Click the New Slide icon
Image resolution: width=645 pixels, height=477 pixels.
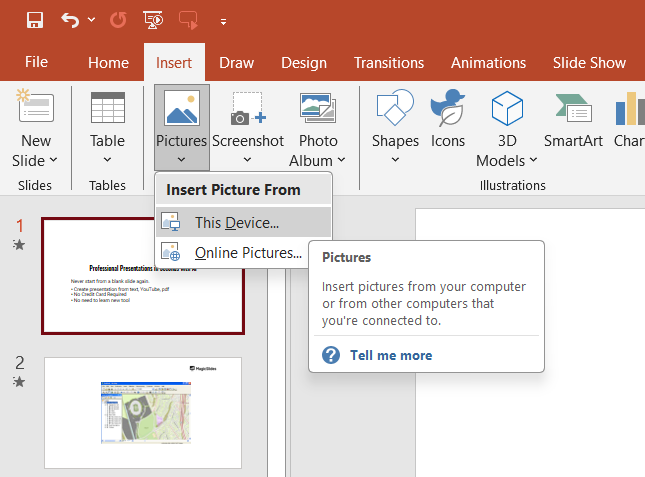(x=35, y=106)
